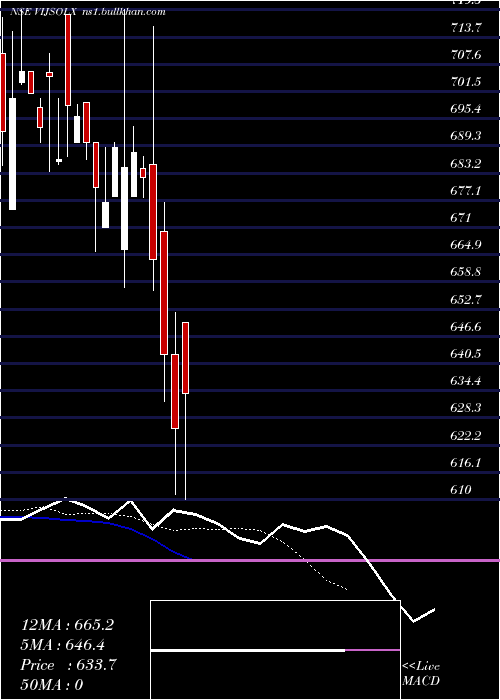Screen dimensions: 500x700
Task: Click the last red candlestick near 646.6
Action: tap(185, 358)
